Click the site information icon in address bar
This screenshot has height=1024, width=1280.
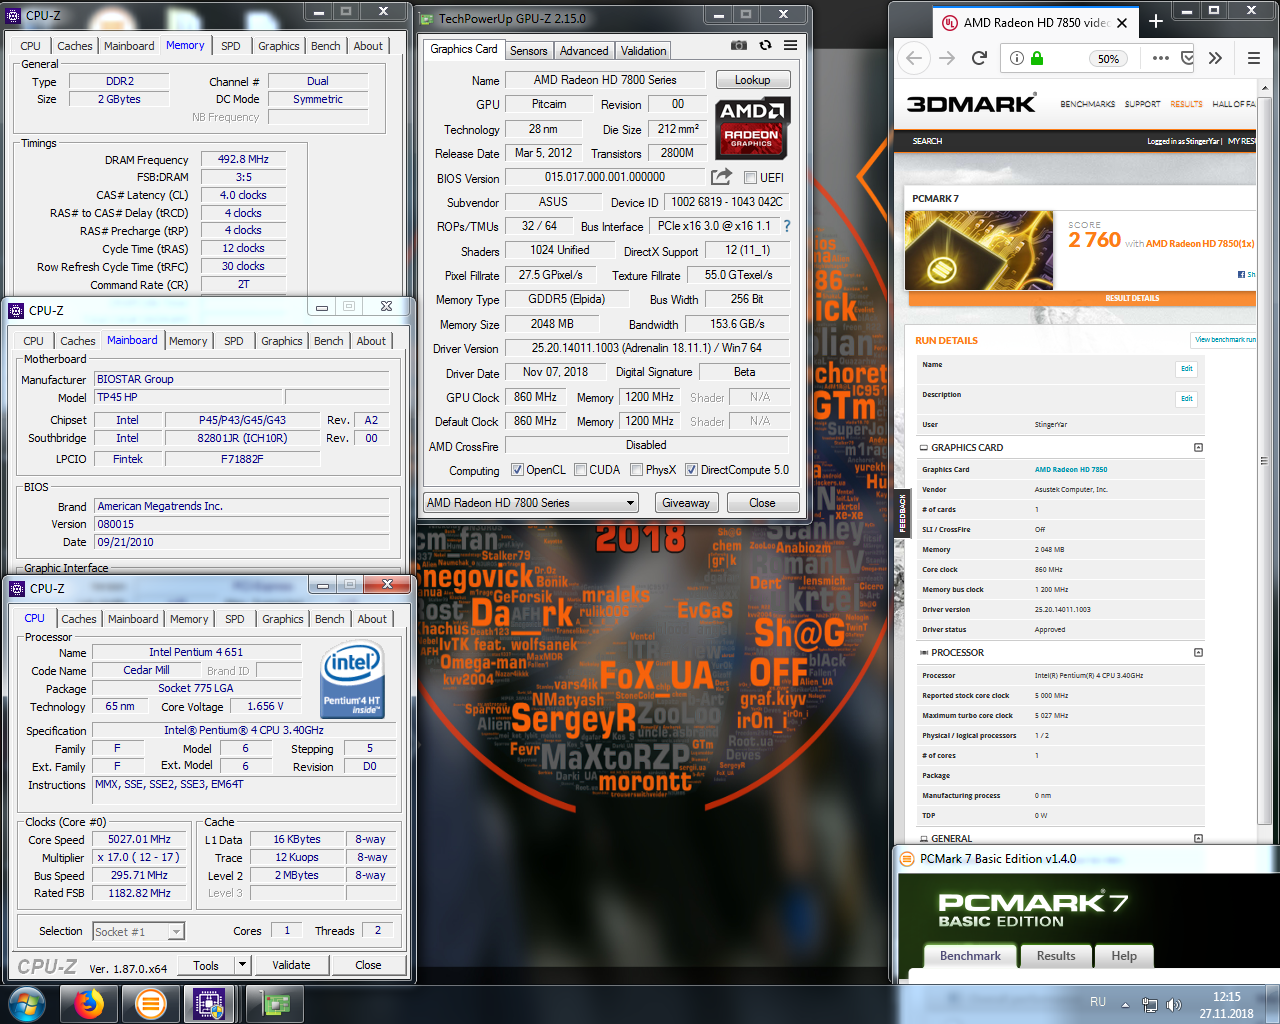1017,59
